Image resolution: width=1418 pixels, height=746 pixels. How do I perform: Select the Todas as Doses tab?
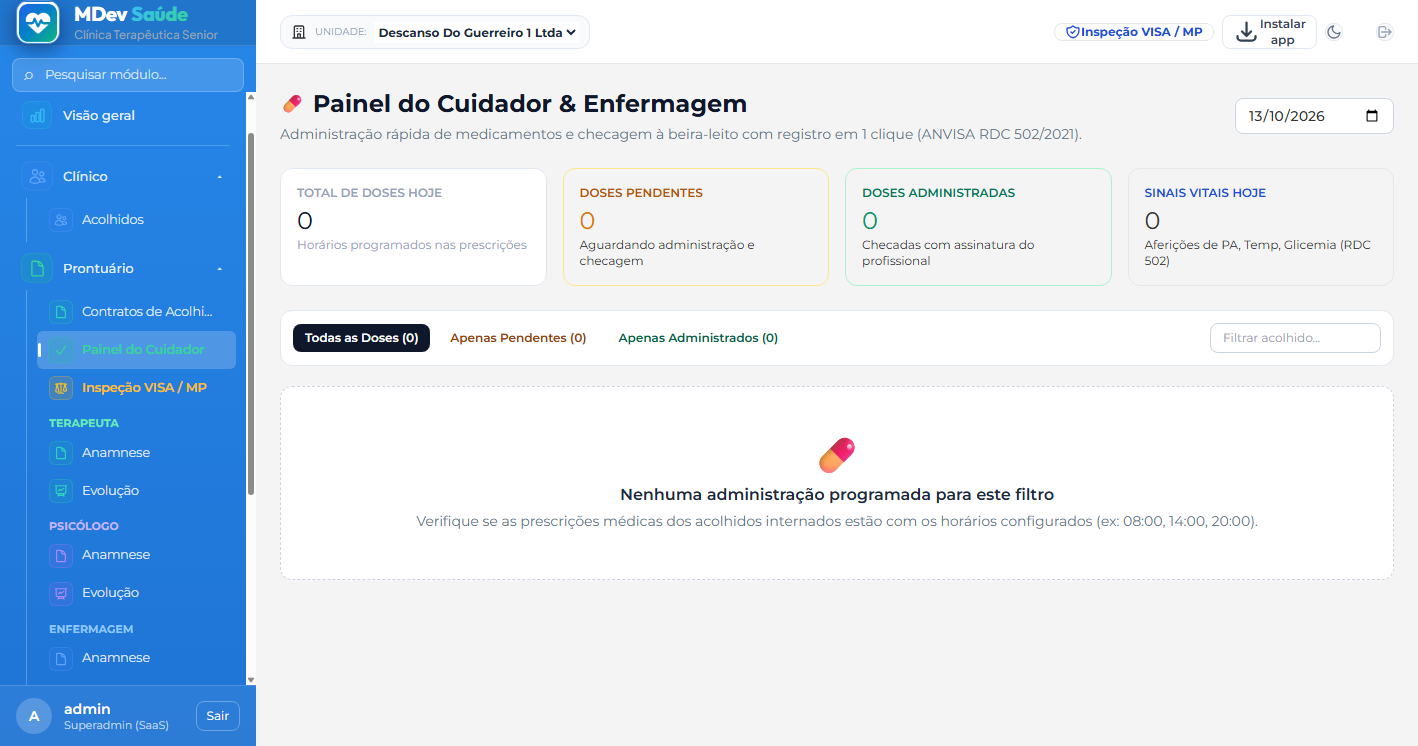362,338
